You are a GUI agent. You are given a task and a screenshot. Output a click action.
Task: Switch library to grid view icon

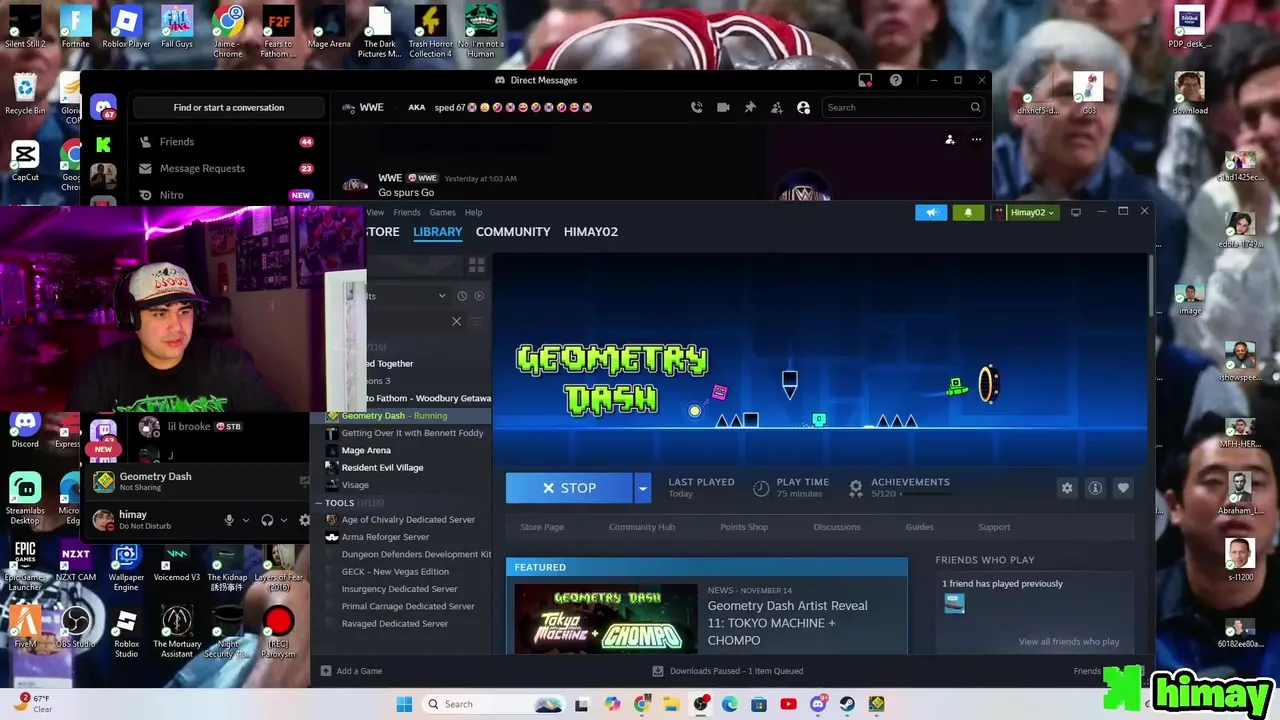476,265
